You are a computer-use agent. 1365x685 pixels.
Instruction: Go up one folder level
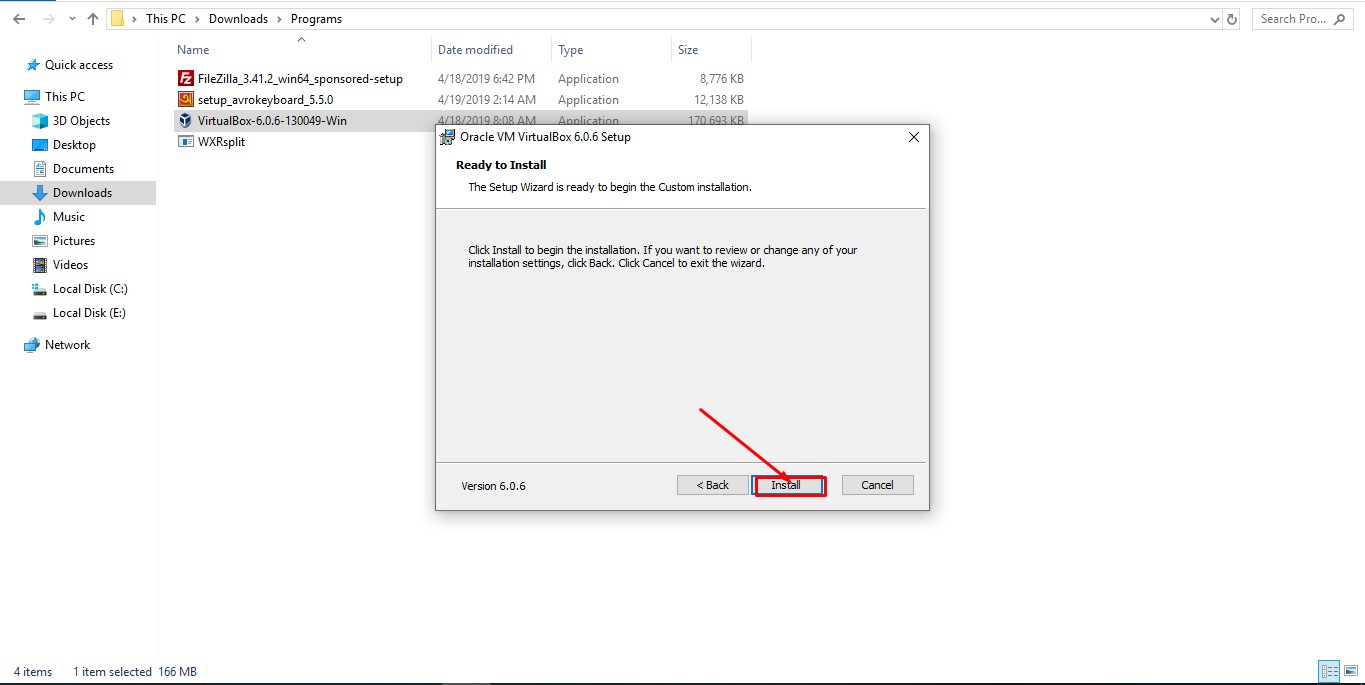[93, 19]
